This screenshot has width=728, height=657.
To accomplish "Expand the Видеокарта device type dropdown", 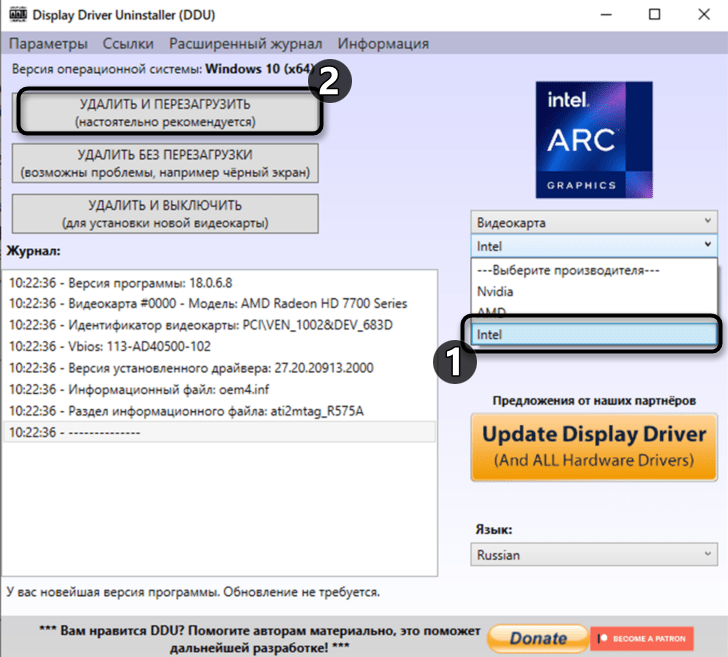I will [x=594, y=222].
